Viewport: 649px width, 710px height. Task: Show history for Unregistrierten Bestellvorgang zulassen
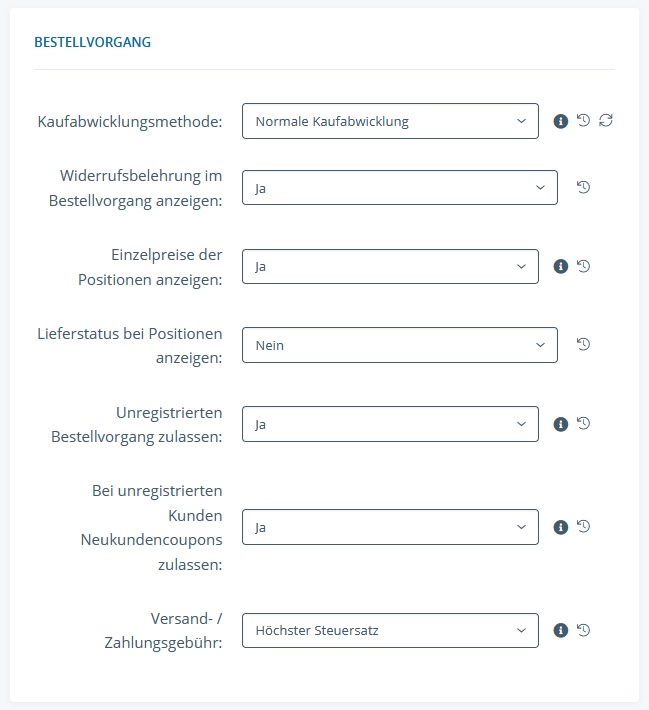click(x=584, y=423)
